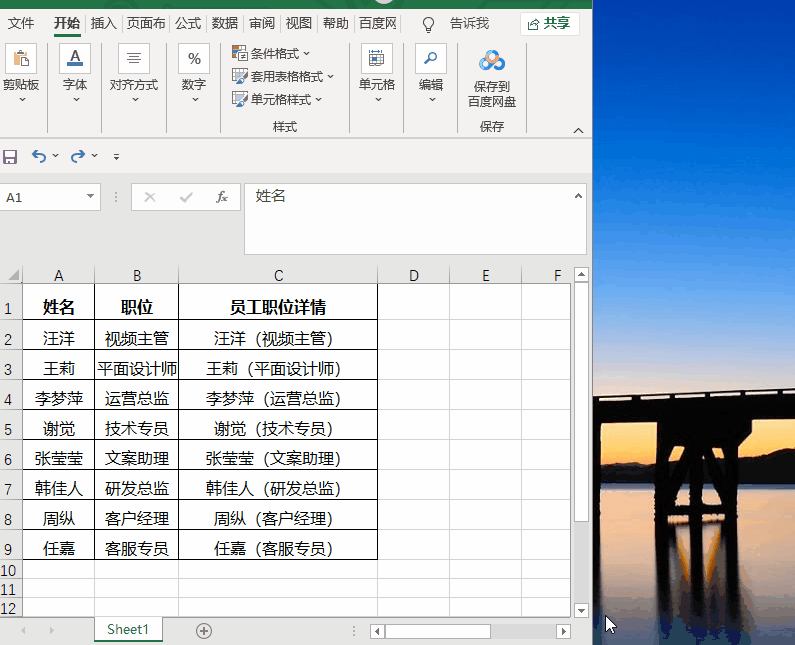This screenshot has height=645, width=795.
Task: Go to next sheet arrow
Action: [x=52, y=631]
